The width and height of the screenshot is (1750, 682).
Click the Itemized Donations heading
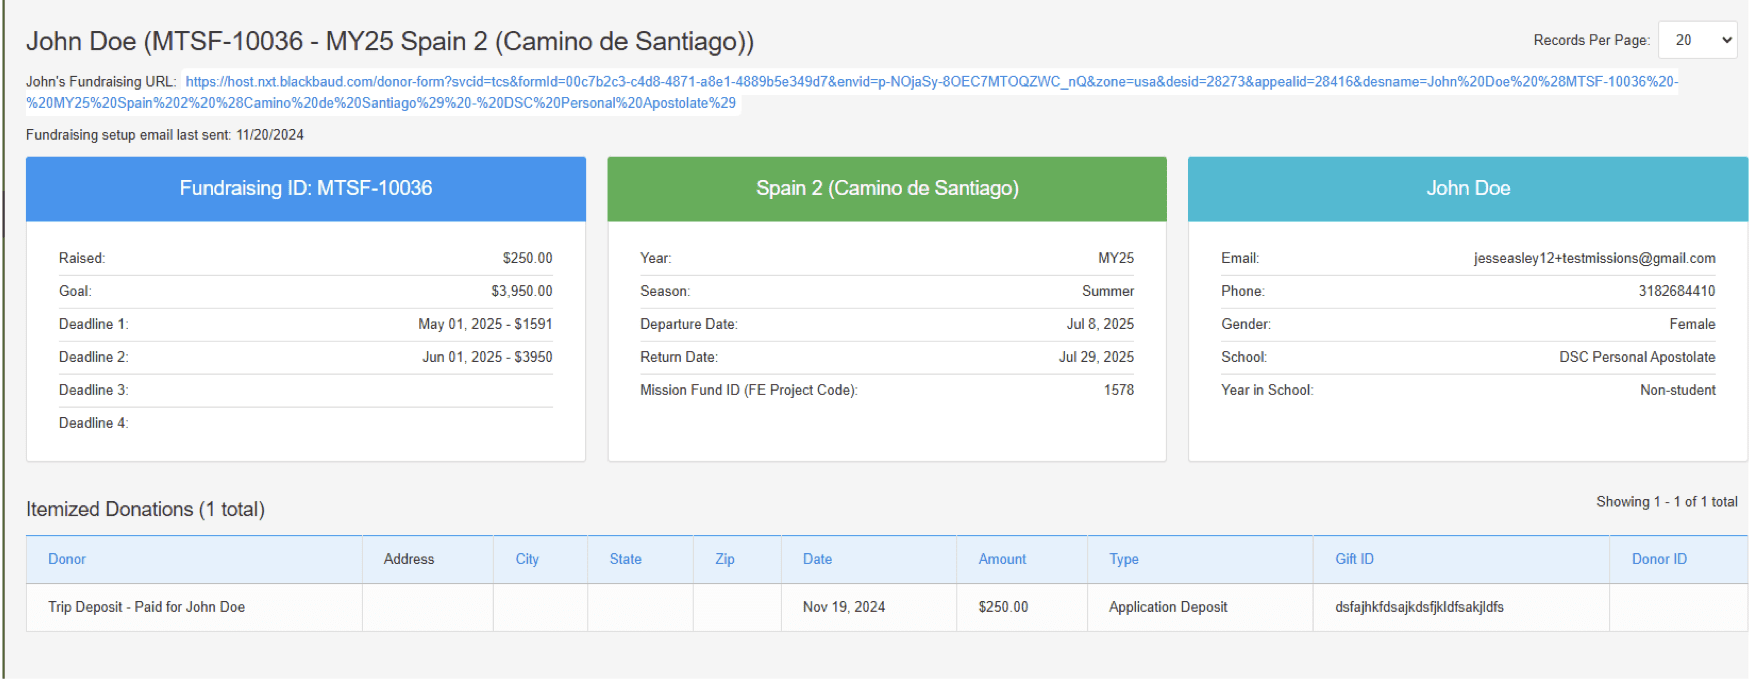[145, 509]
